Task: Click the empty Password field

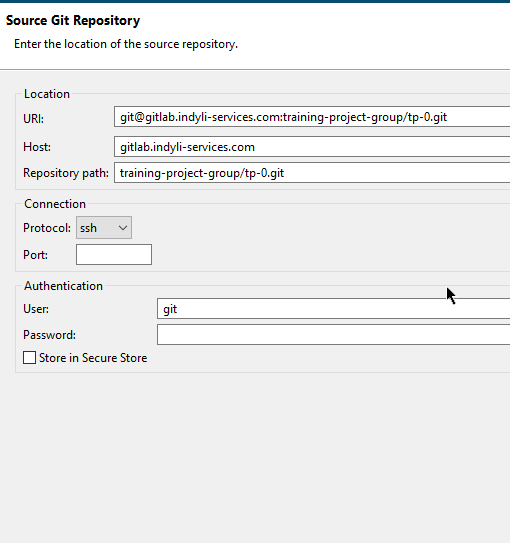Action: 333,335
